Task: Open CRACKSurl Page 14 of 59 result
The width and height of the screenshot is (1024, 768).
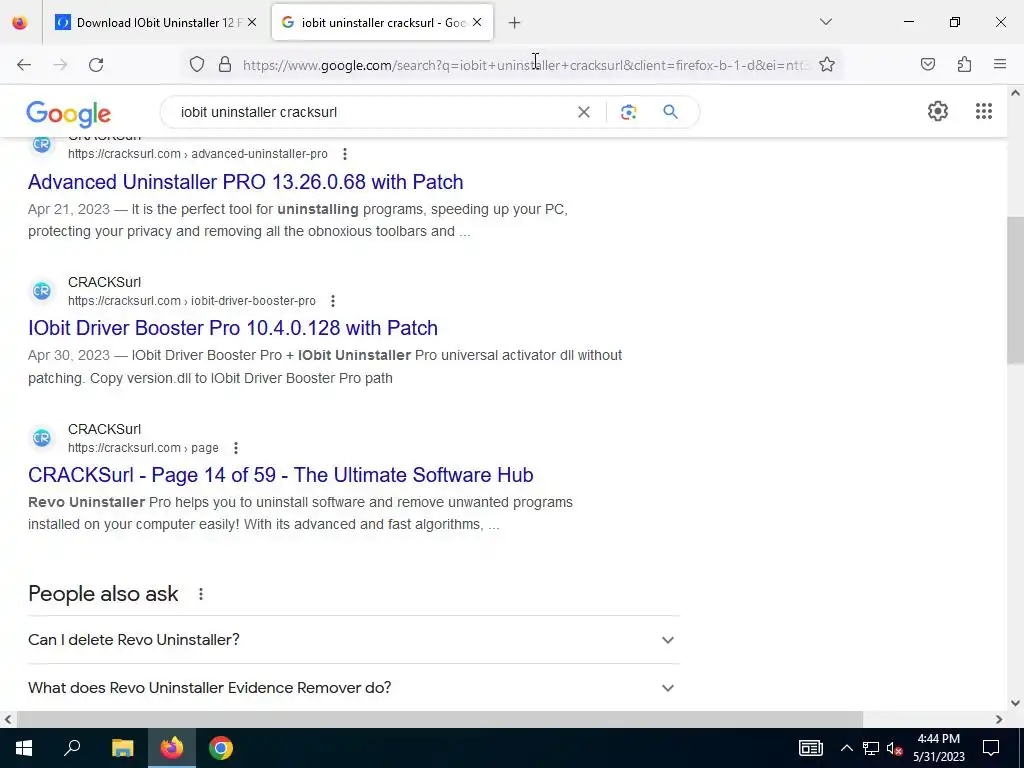Action: point(281,475)
